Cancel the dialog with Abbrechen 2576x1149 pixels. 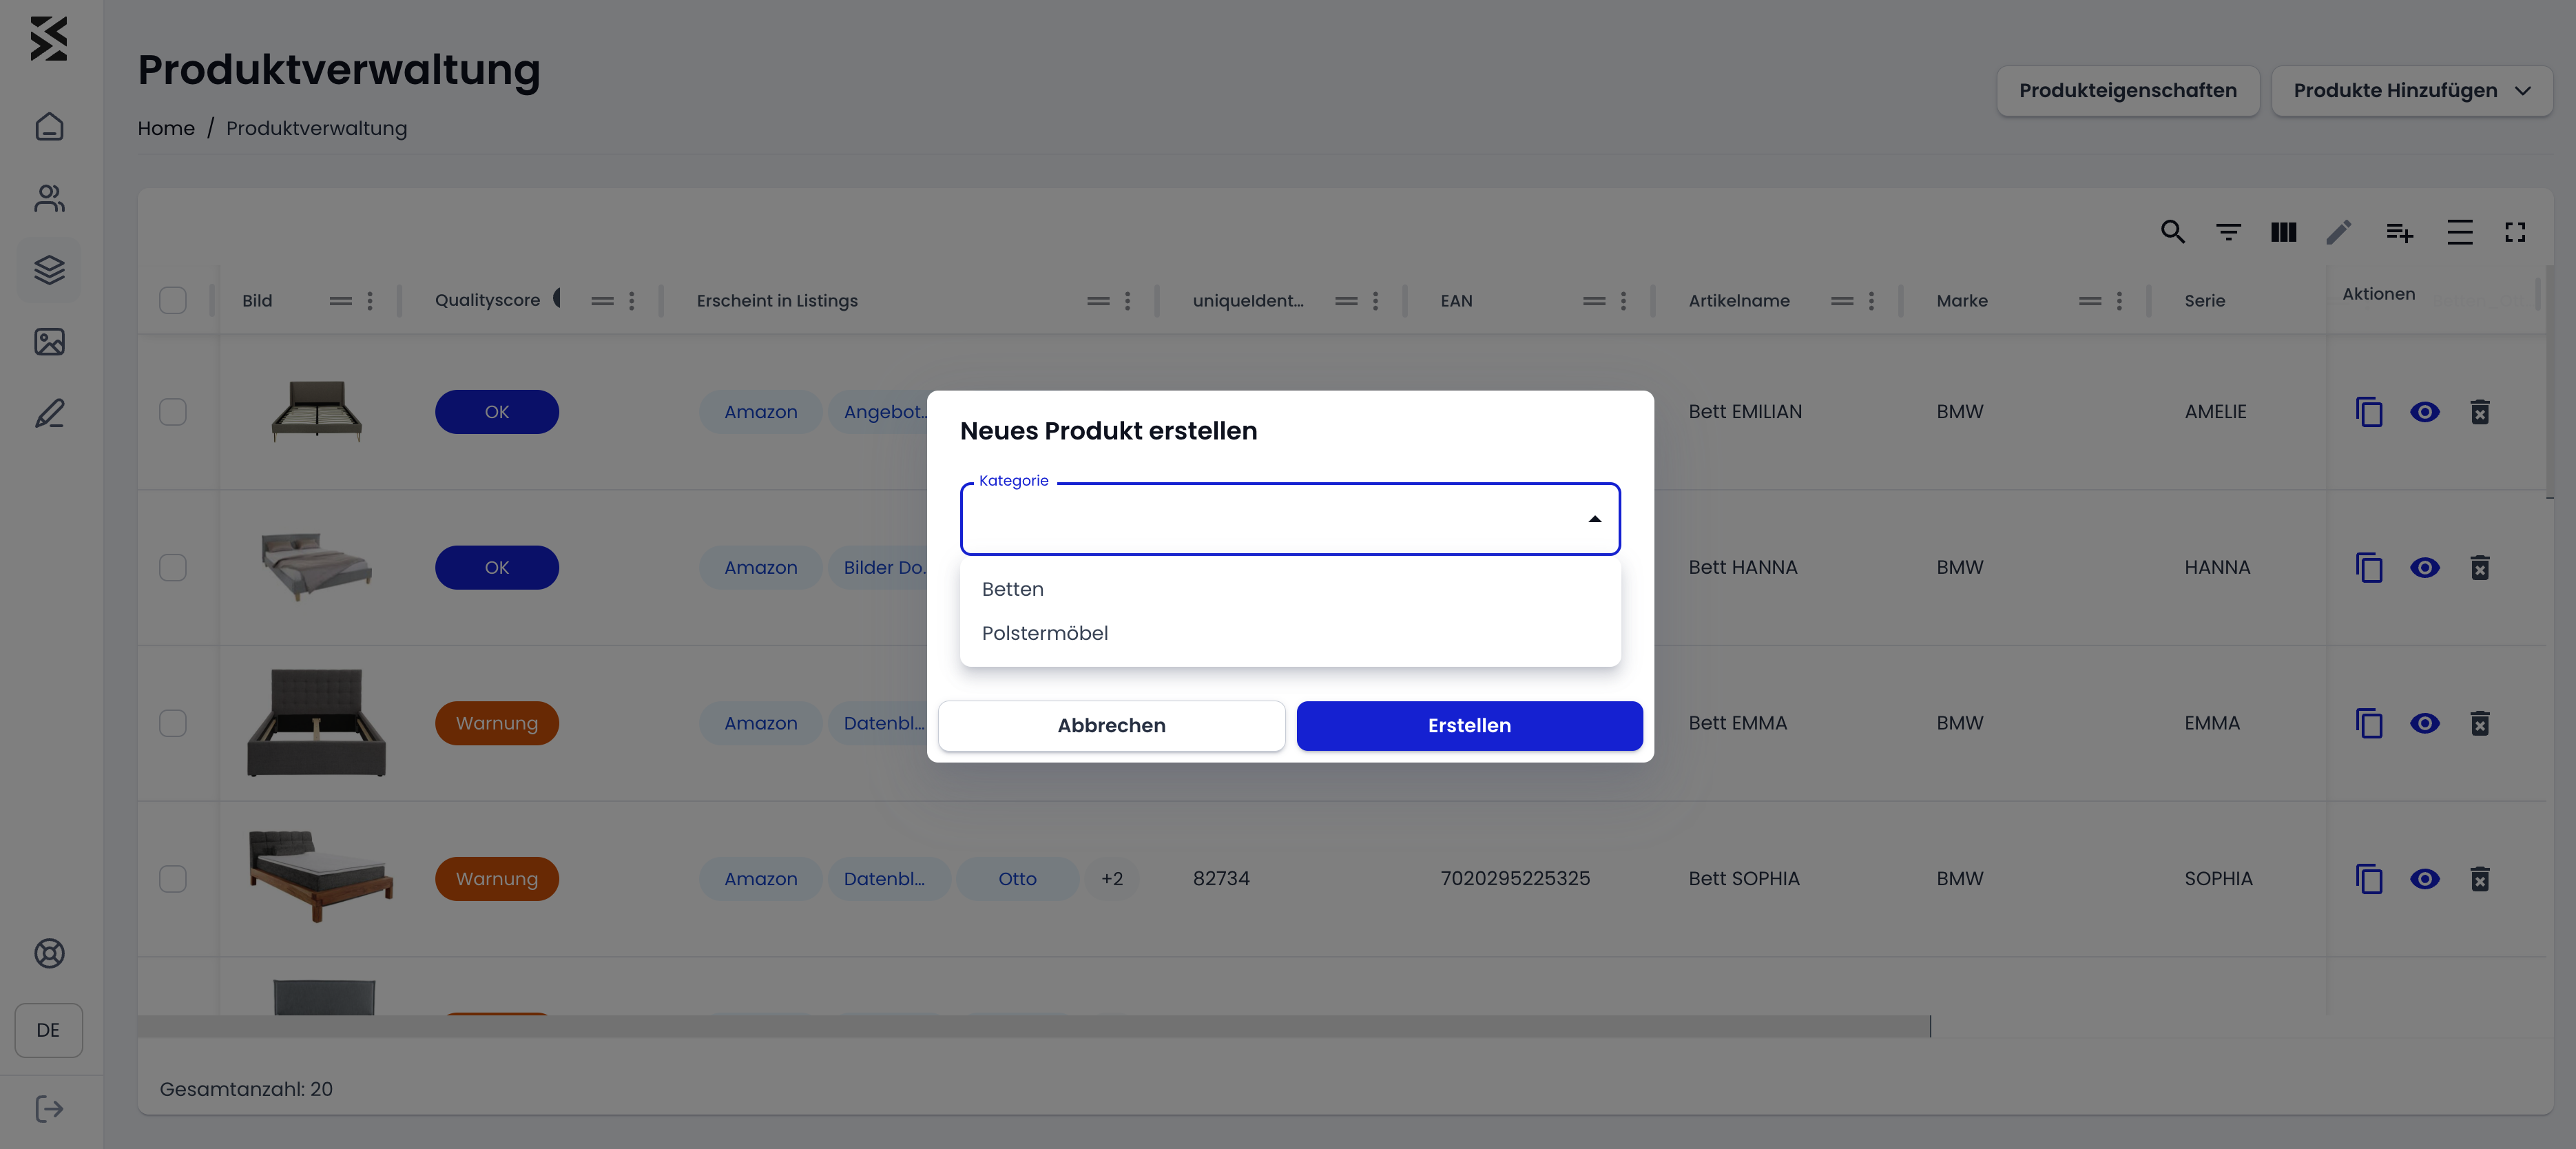tap(1111, 725)
